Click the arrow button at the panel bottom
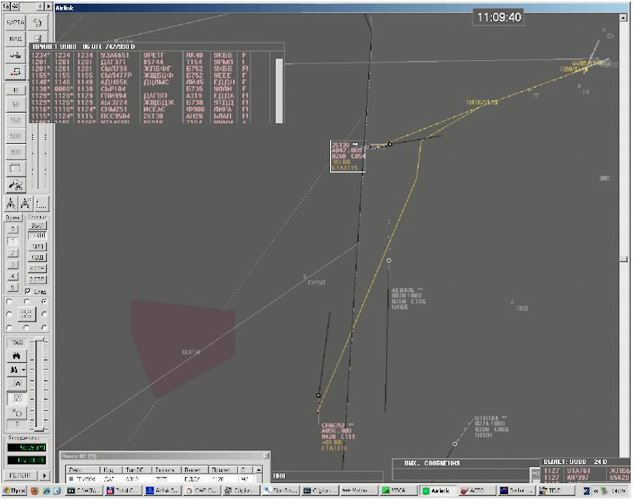The width and height of the screenshot is (634, 500). click(44, 475)
